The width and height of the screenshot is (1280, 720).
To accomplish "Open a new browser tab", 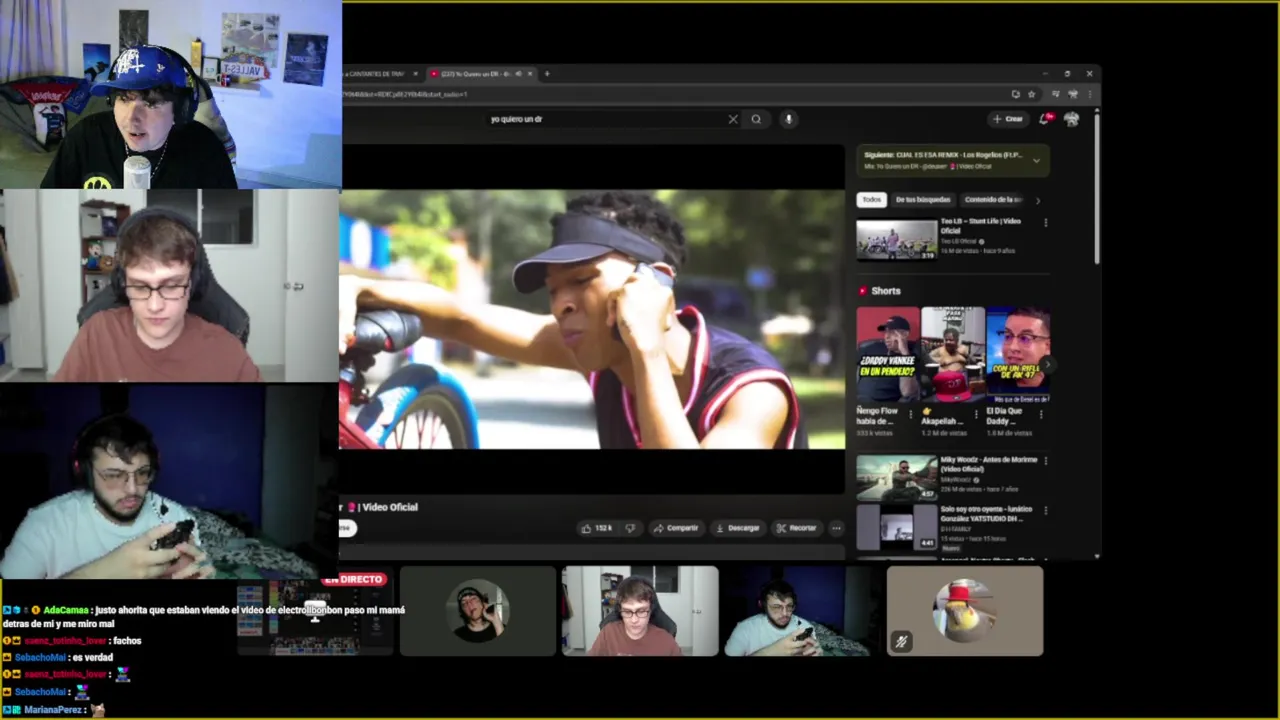I will pyautogui.click(x=547, y=73).
